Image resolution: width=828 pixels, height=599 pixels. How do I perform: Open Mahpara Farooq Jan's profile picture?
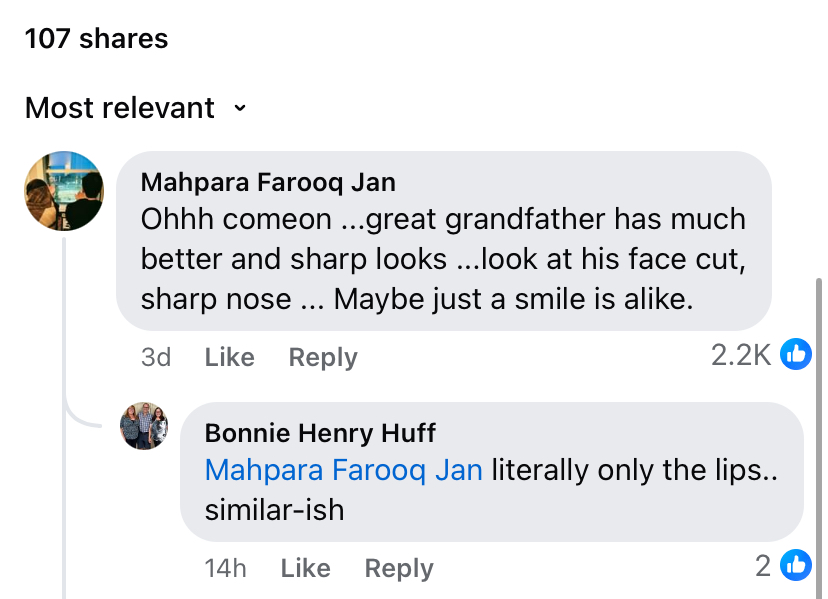(64, 191)
